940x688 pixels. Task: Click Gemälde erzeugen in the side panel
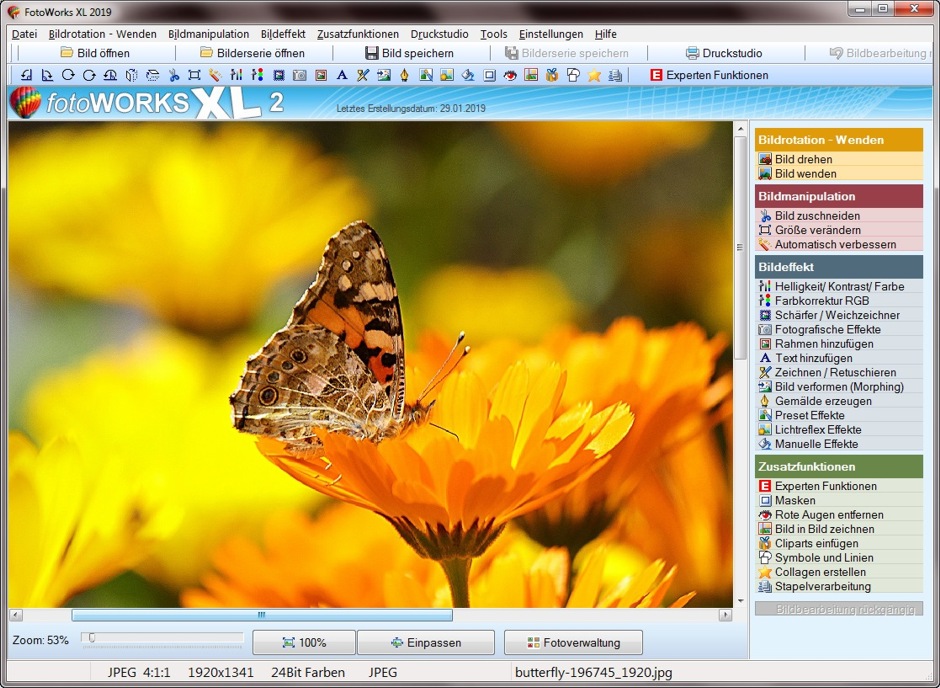[x=822, y=401]
